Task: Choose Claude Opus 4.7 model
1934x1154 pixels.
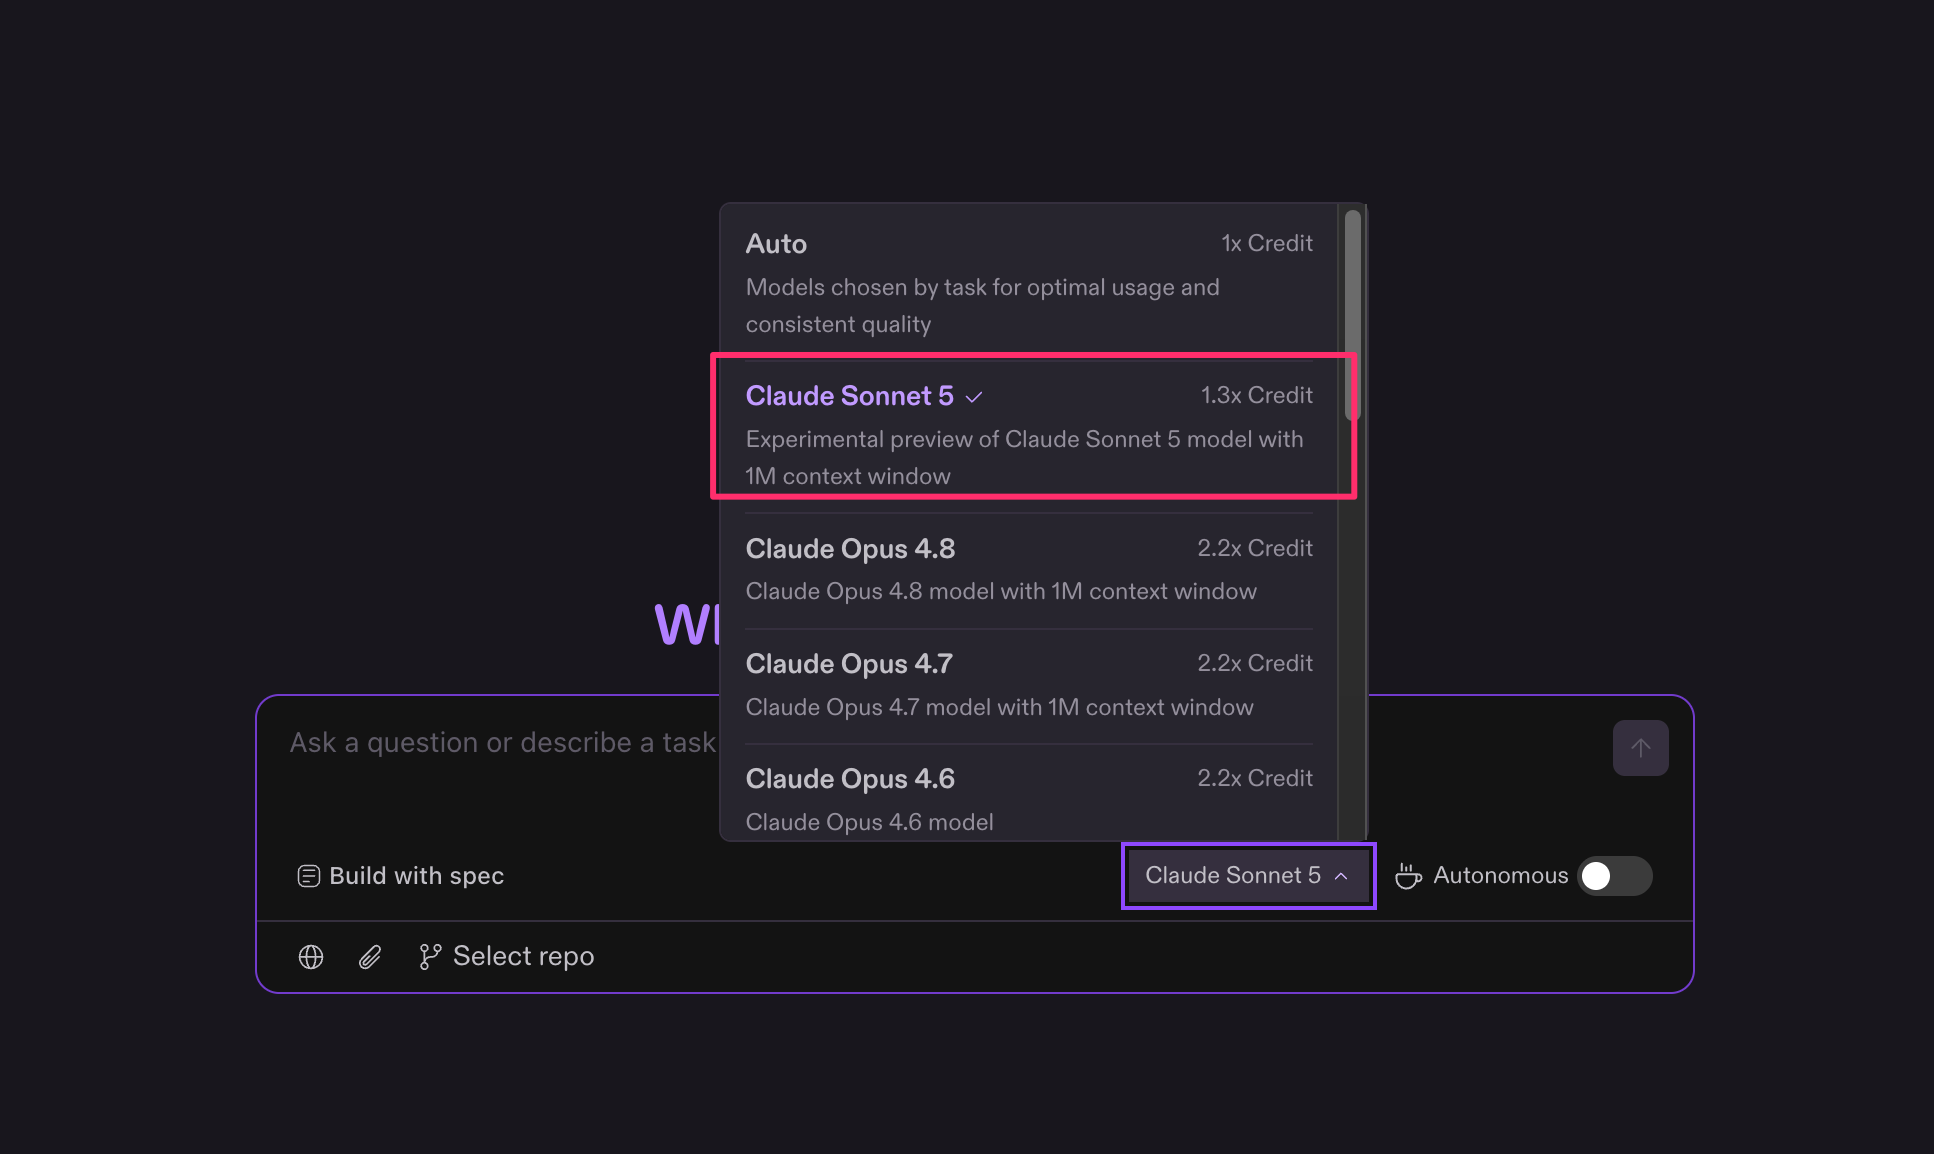Action: click(1029, 685)
